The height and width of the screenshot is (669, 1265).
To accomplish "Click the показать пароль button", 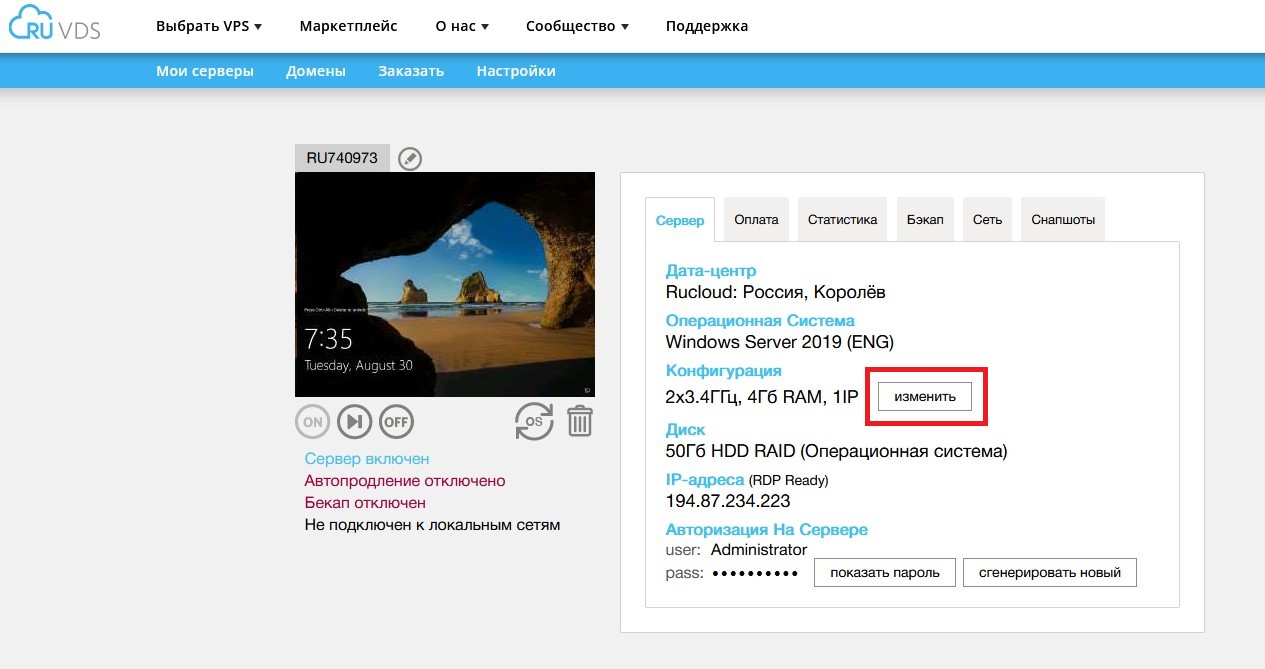I will (x=885, y=573).
